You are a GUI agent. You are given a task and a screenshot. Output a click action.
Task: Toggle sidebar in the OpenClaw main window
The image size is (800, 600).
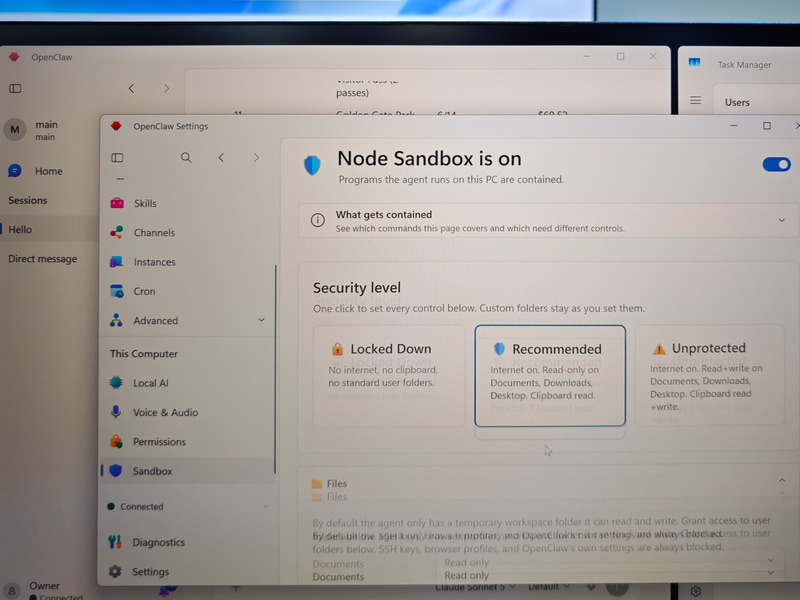tap(15, 88)
